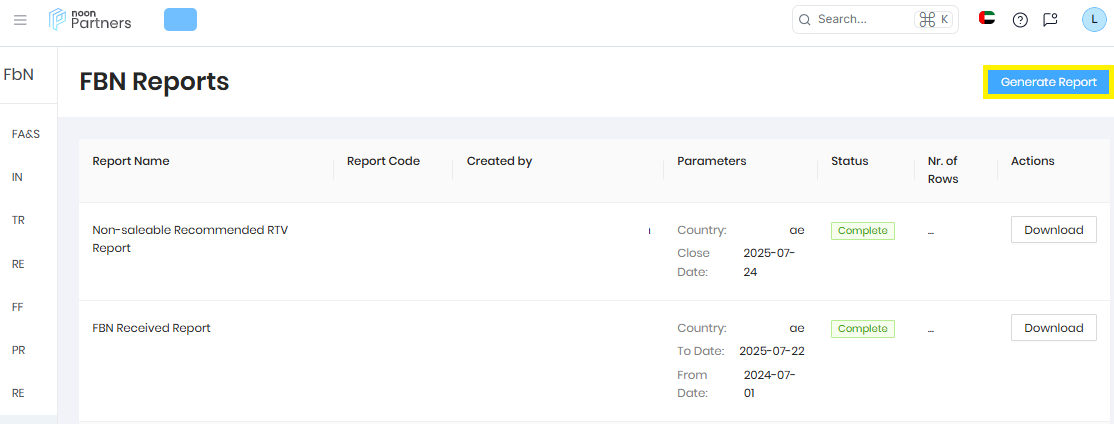Click the search magnifier icon
The image size is (1114, 424).
click(805, 20)
